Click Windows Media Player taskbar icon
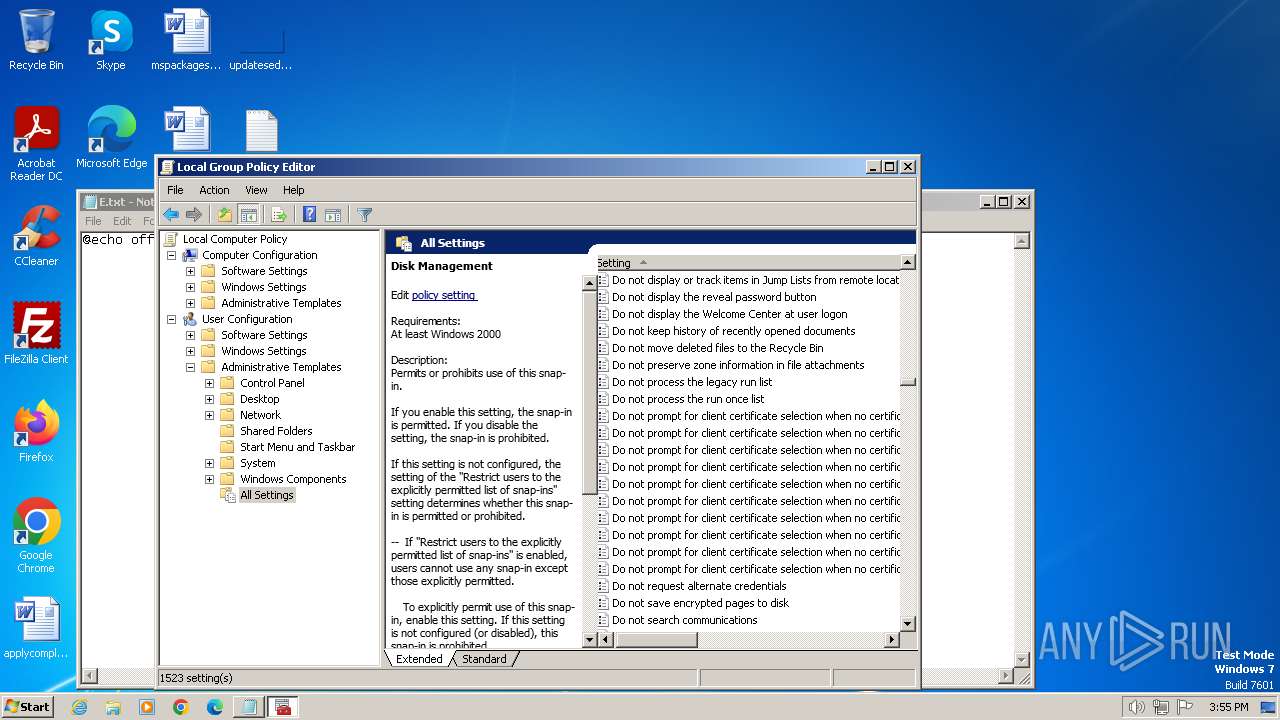This screenshot has height=720, width=1280. pyautogui.click(x=147, y=707)
